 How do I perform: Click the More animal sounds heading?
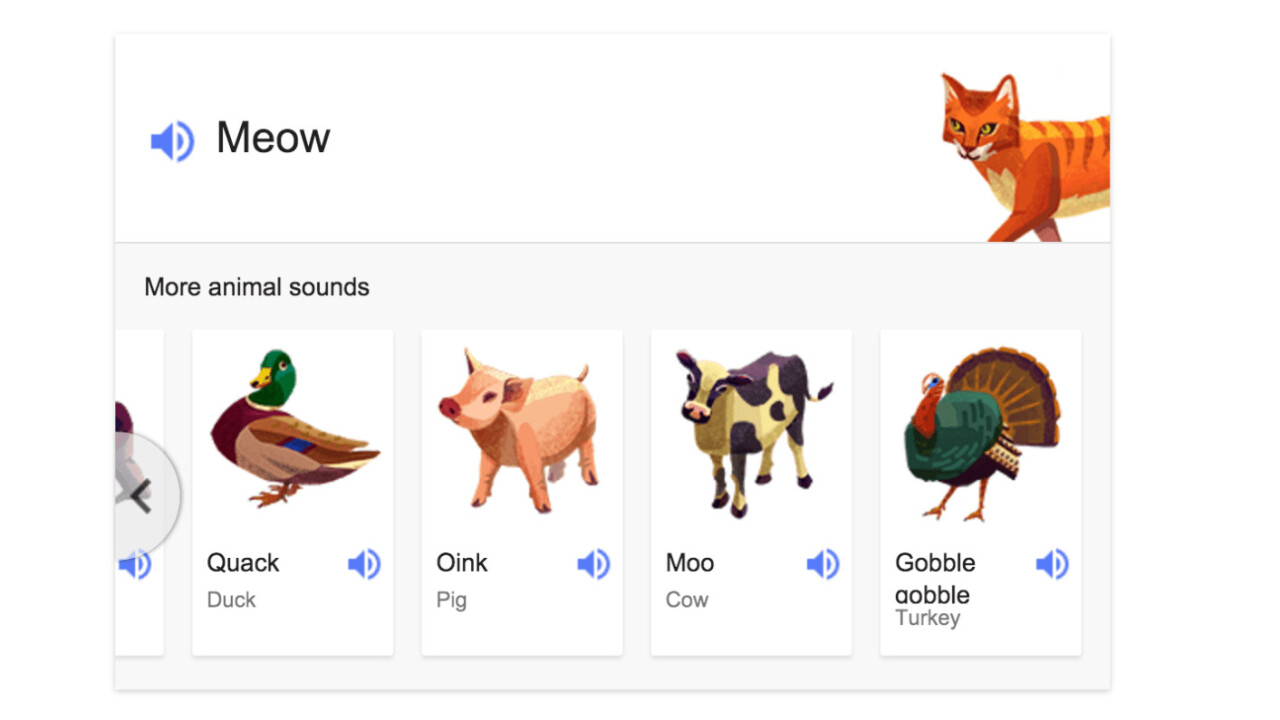click(257, 287)
